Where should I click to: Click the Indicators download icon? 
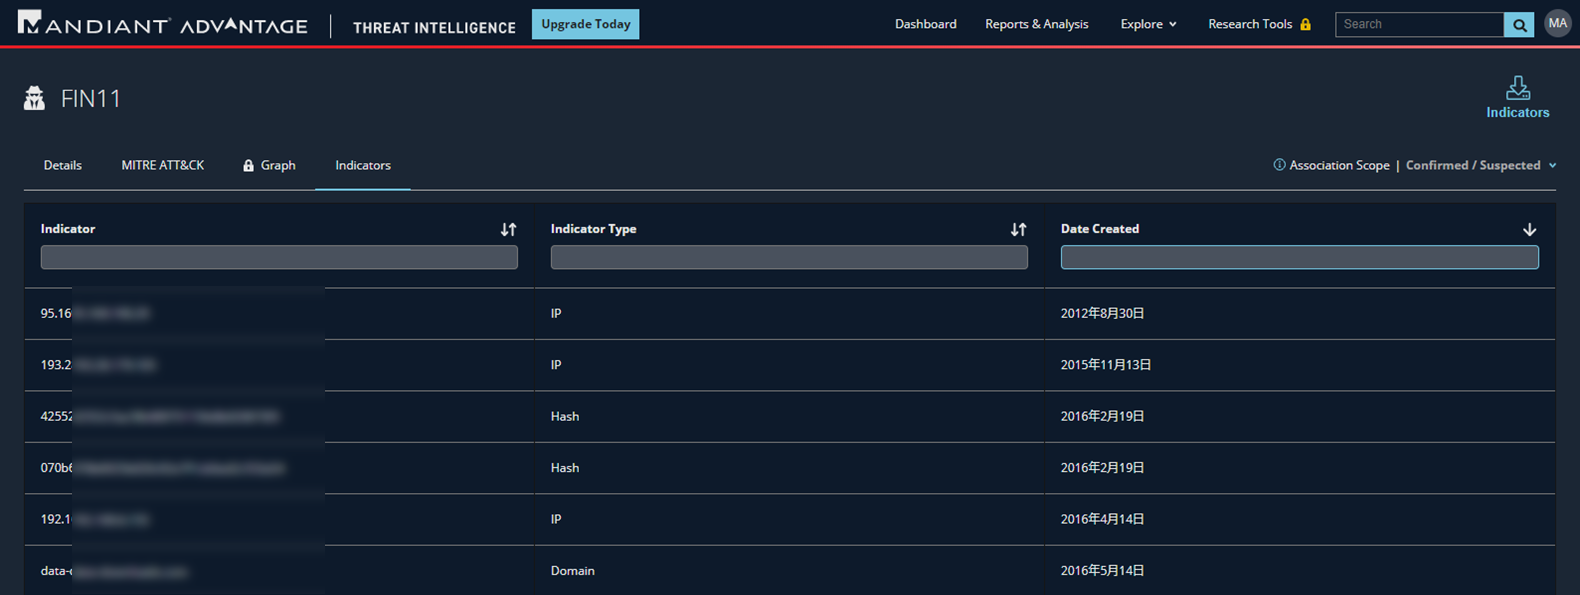[x=1518, y=88]
